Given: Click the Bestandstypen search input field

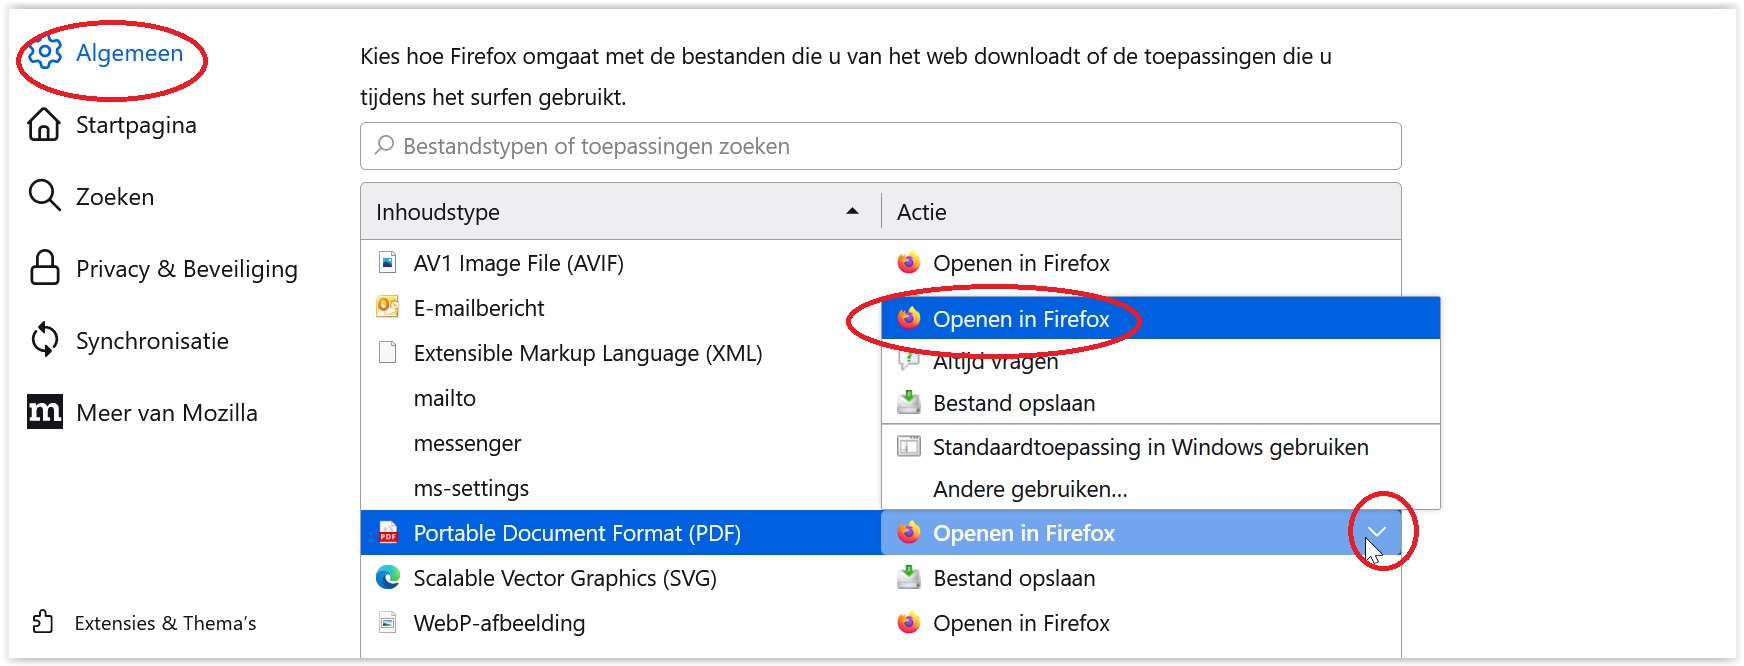Looking at the screenshot, I should [880, 146].
